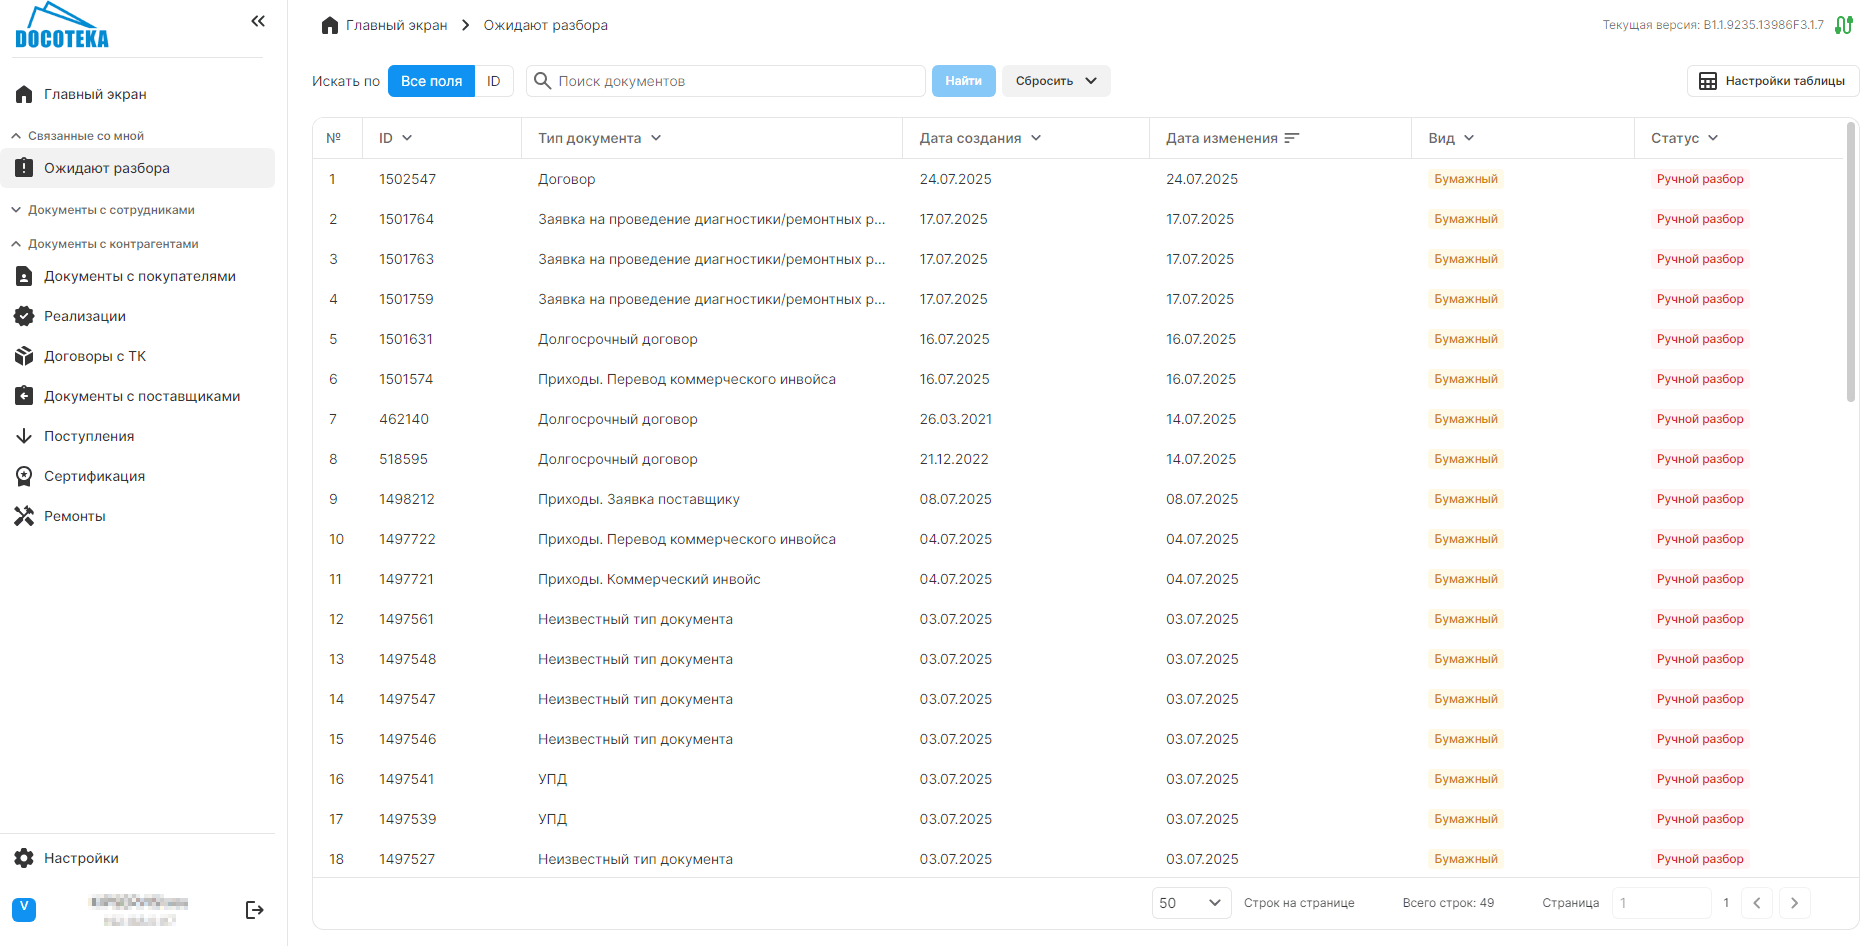1860x946 pixels.
Task: Open Документы с покупателями menu item
Action: [139, 276]
